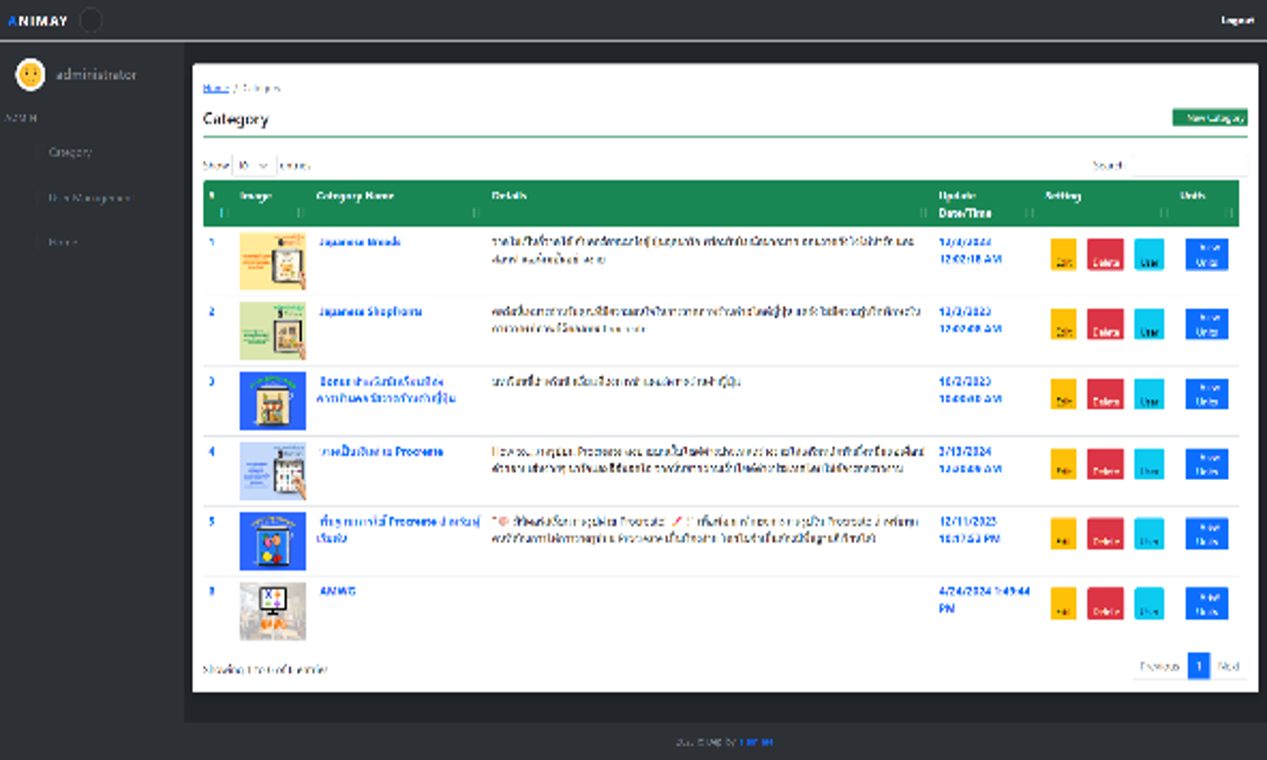Click Home breadcrumb link

(215, 88)
